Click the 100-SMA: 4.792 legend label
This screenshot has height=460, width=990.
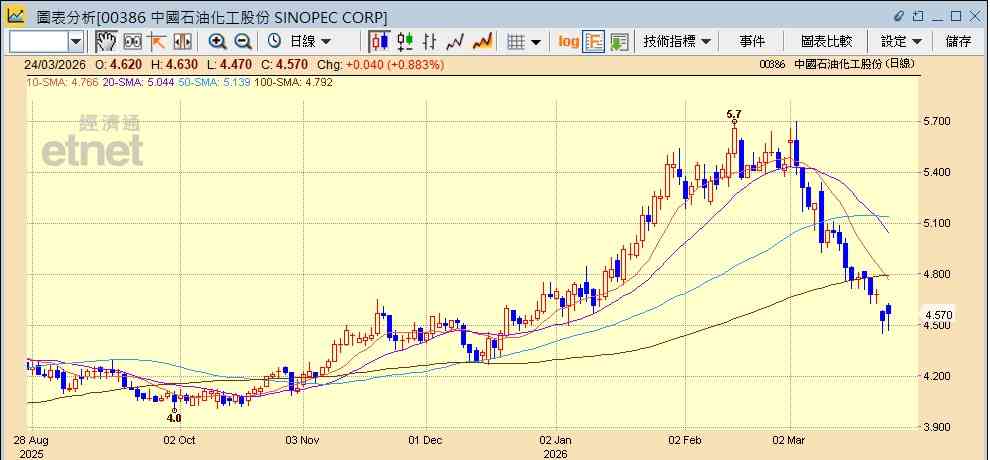click(294, 82)
